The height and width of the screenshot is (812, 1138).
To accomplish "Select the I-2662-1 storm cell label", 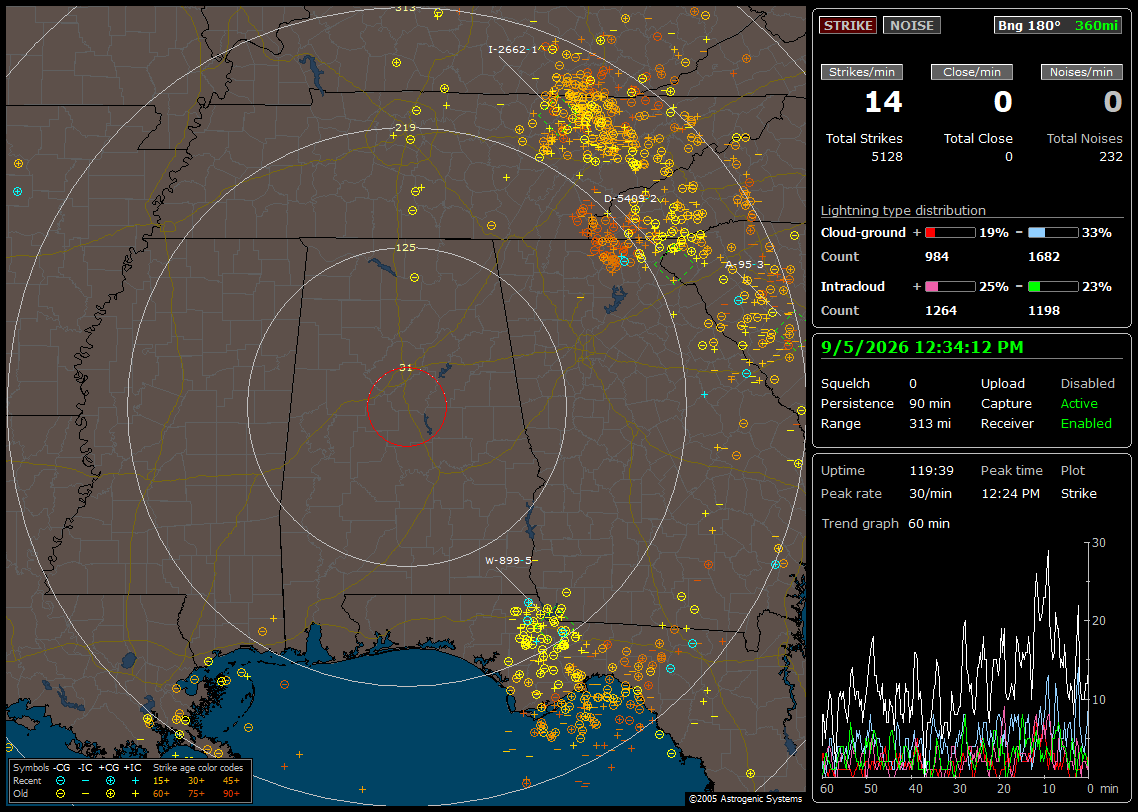I will click(x=512, y=49).
